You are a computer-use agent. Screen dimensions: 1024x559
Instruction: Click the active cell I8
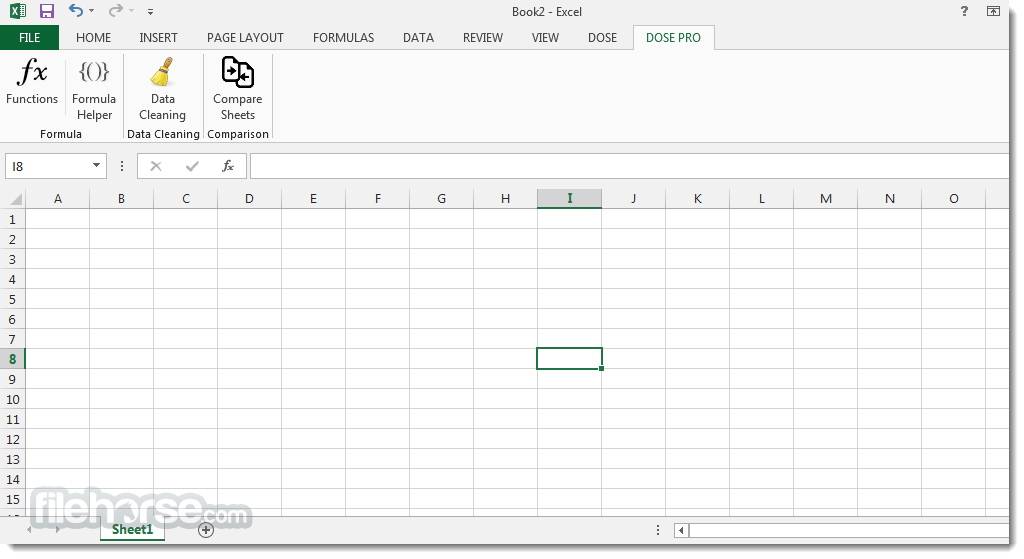[569, 359]
